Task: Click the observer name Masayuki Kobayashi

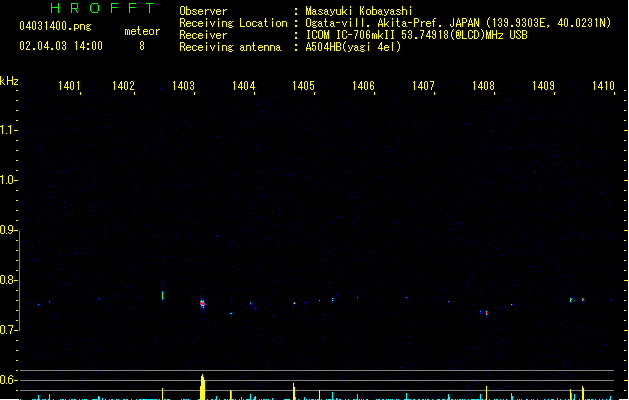Action: tap(359, 11)
